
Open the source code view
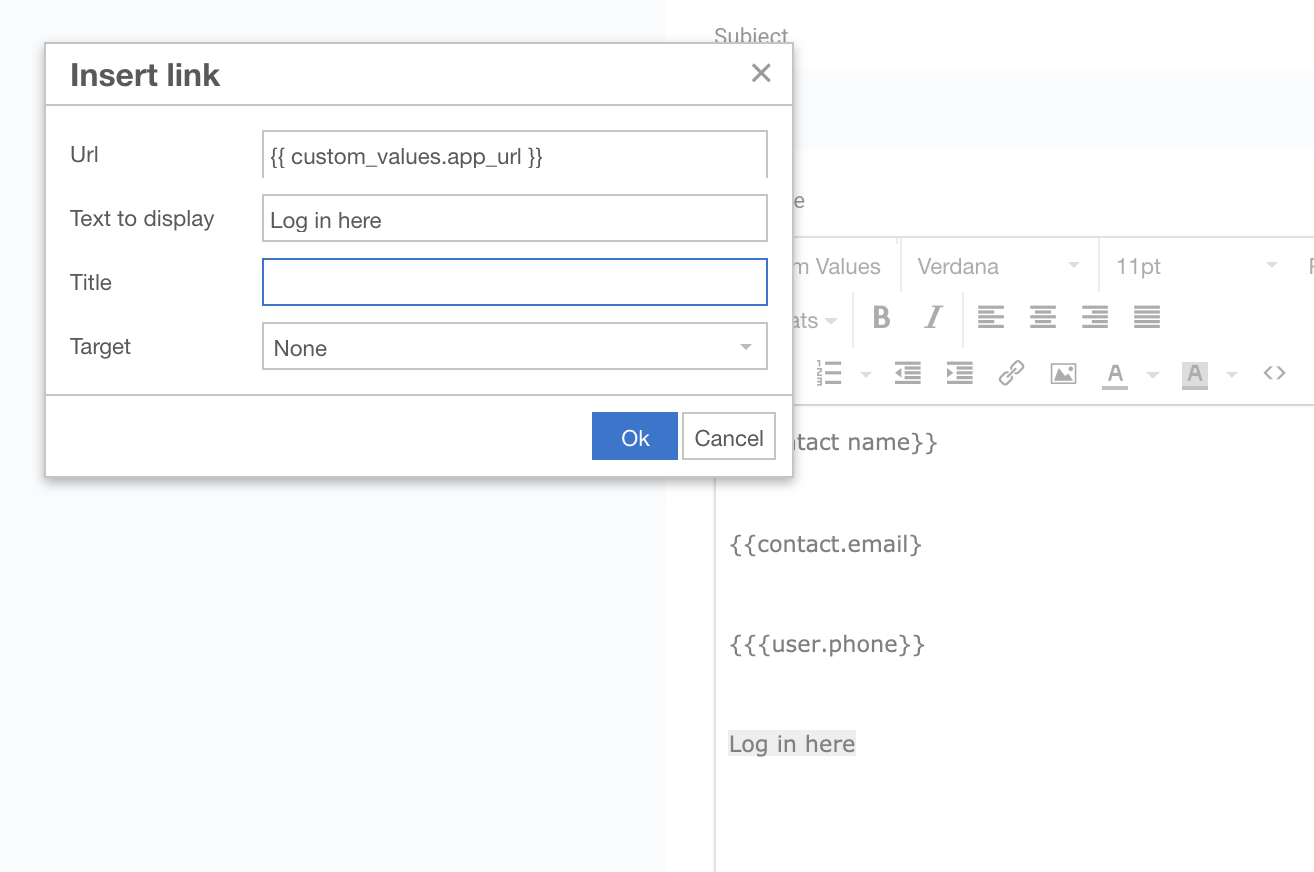pos(1274,373)
